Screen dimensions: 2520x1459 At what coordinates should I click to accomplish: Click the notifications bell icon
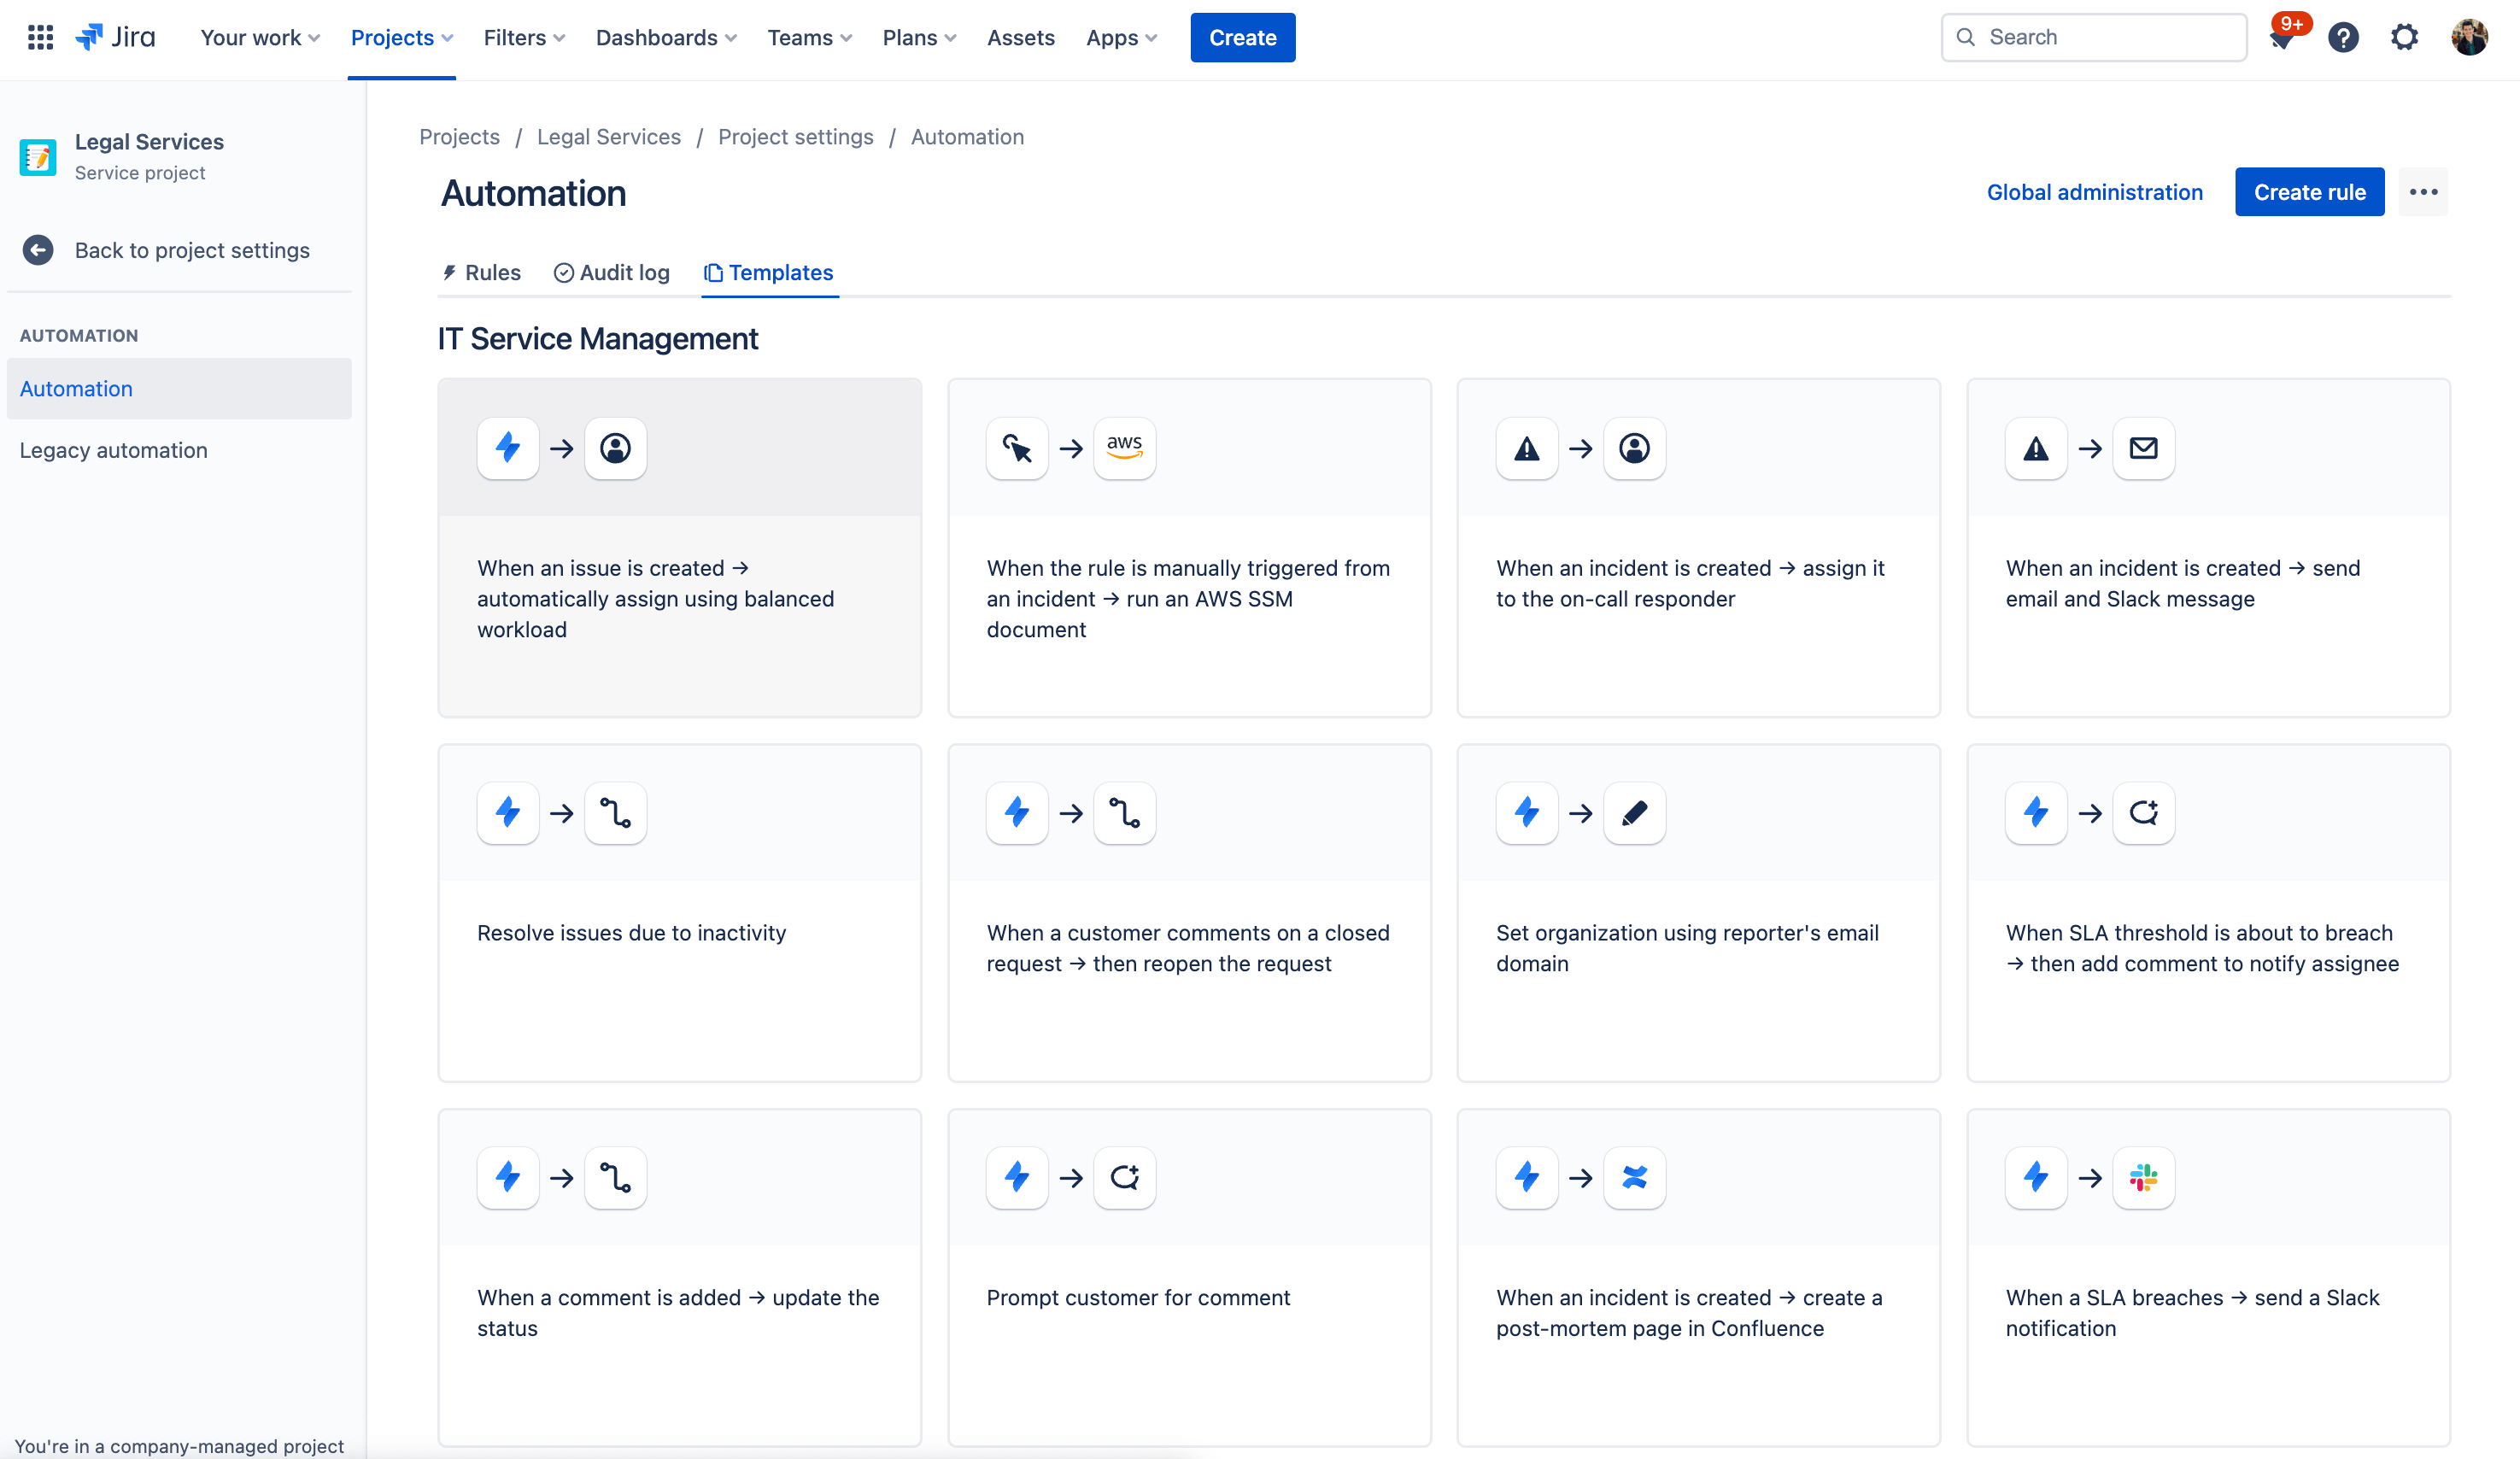pyautogui.click(x=2280, y=37)
